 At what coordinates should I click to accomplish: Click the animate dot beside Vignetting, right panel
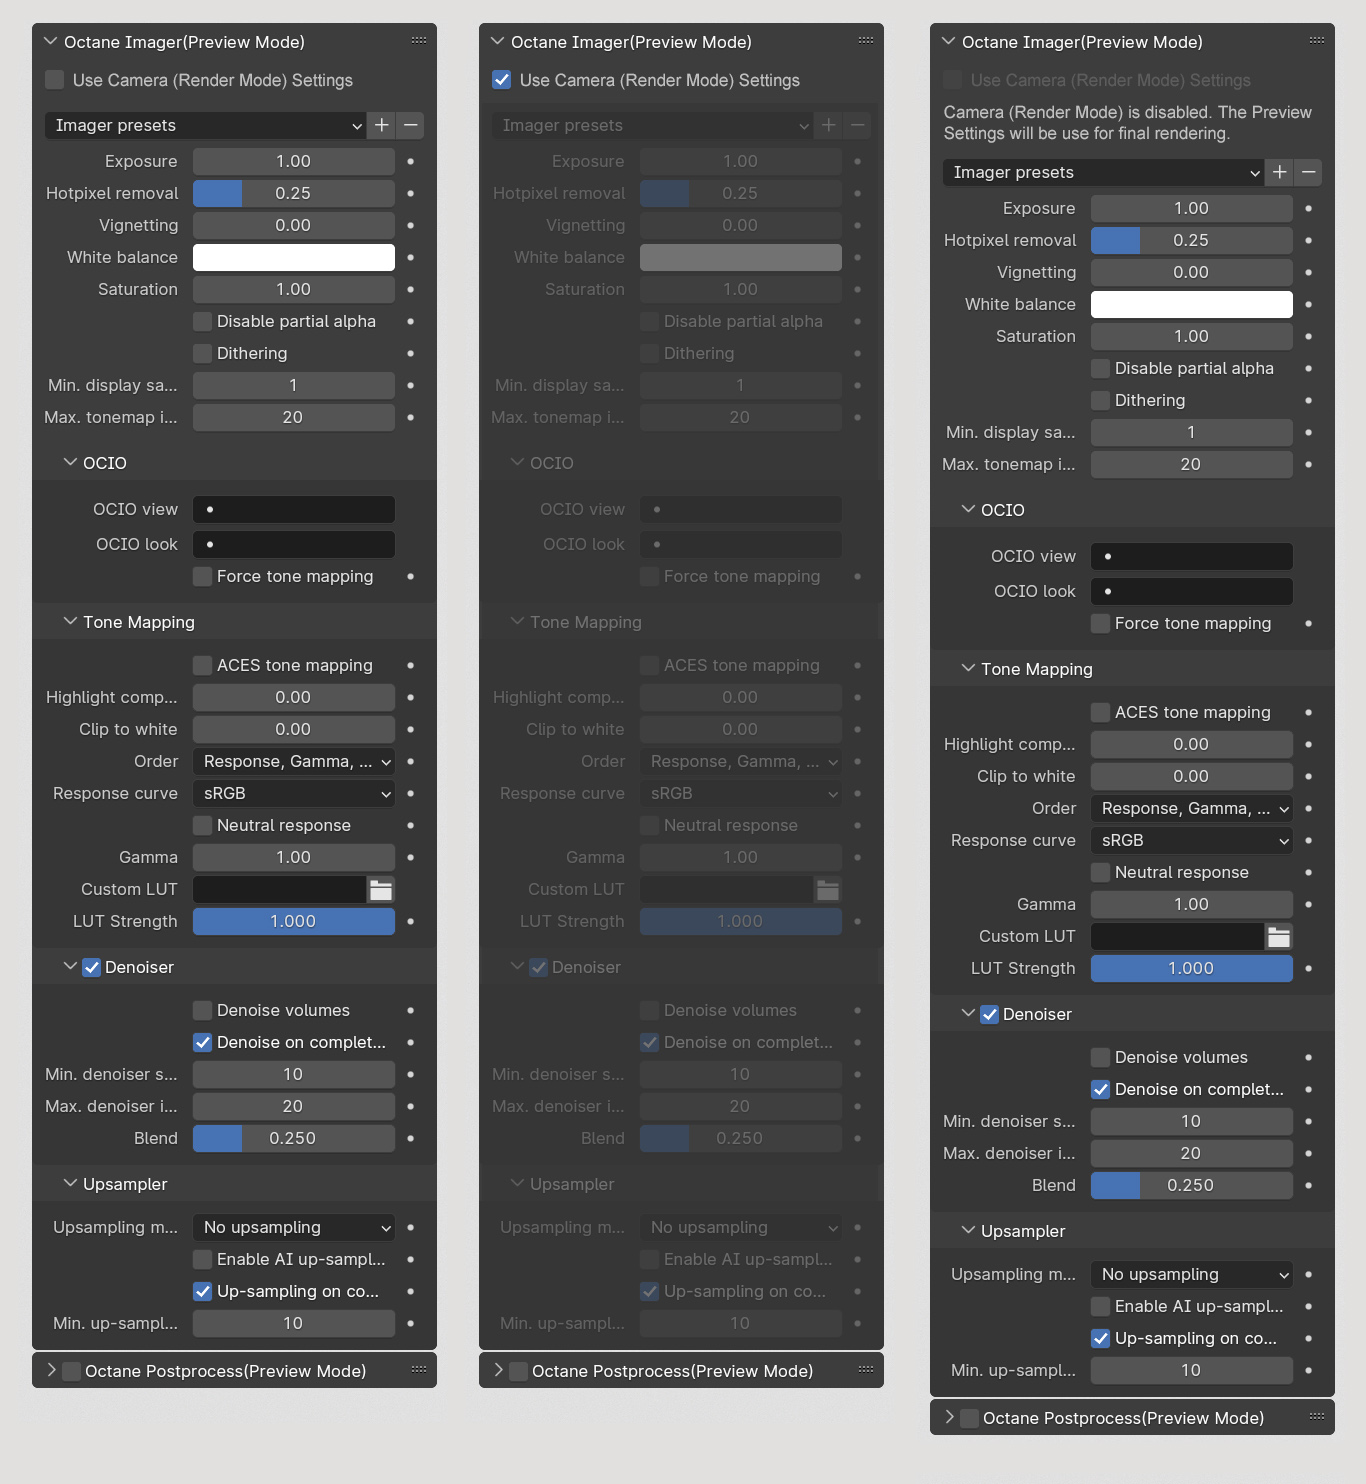point(1309,272)
